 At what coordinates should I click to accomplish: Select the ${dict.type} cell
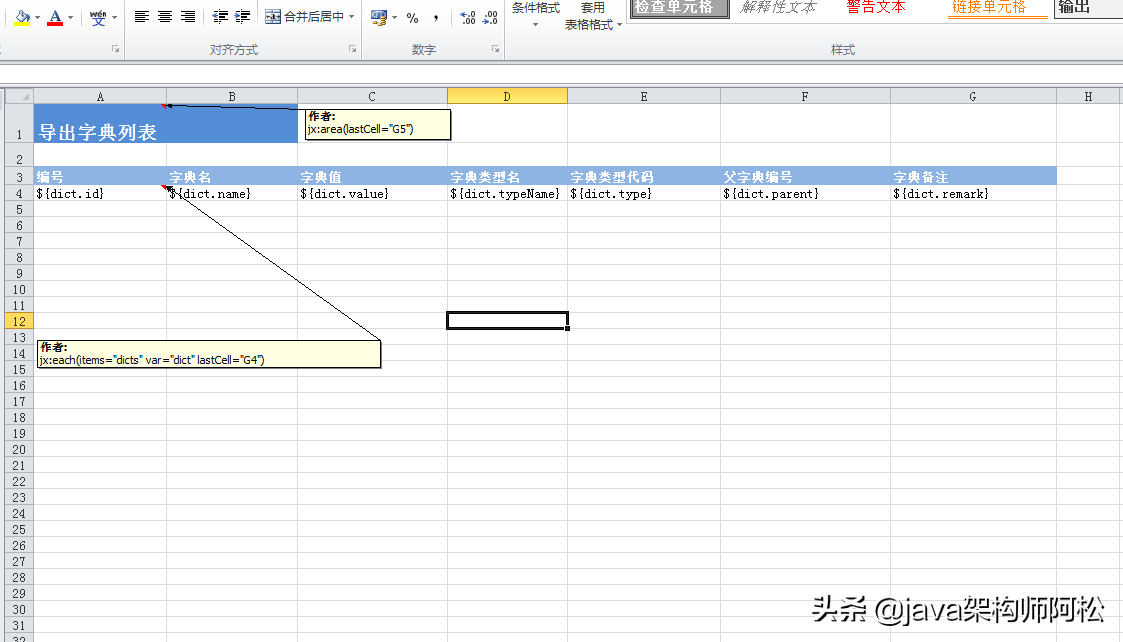pos(644,193)
